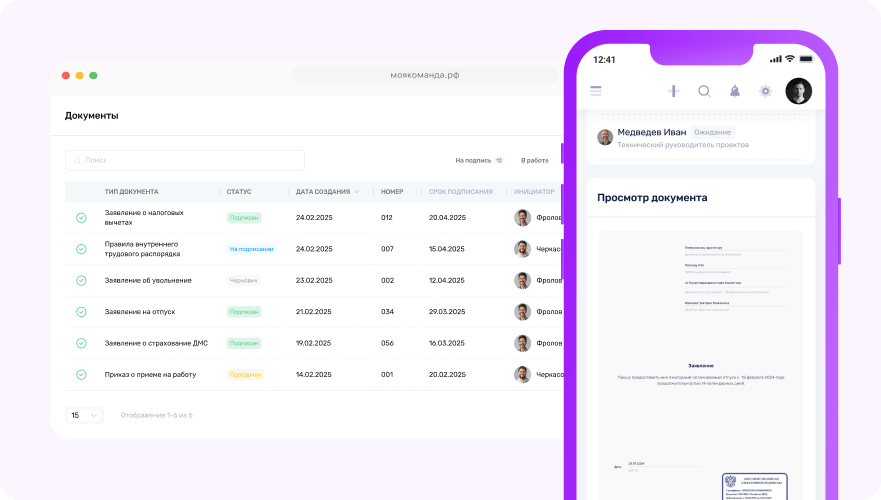Click Статус column header

point(239,192)
